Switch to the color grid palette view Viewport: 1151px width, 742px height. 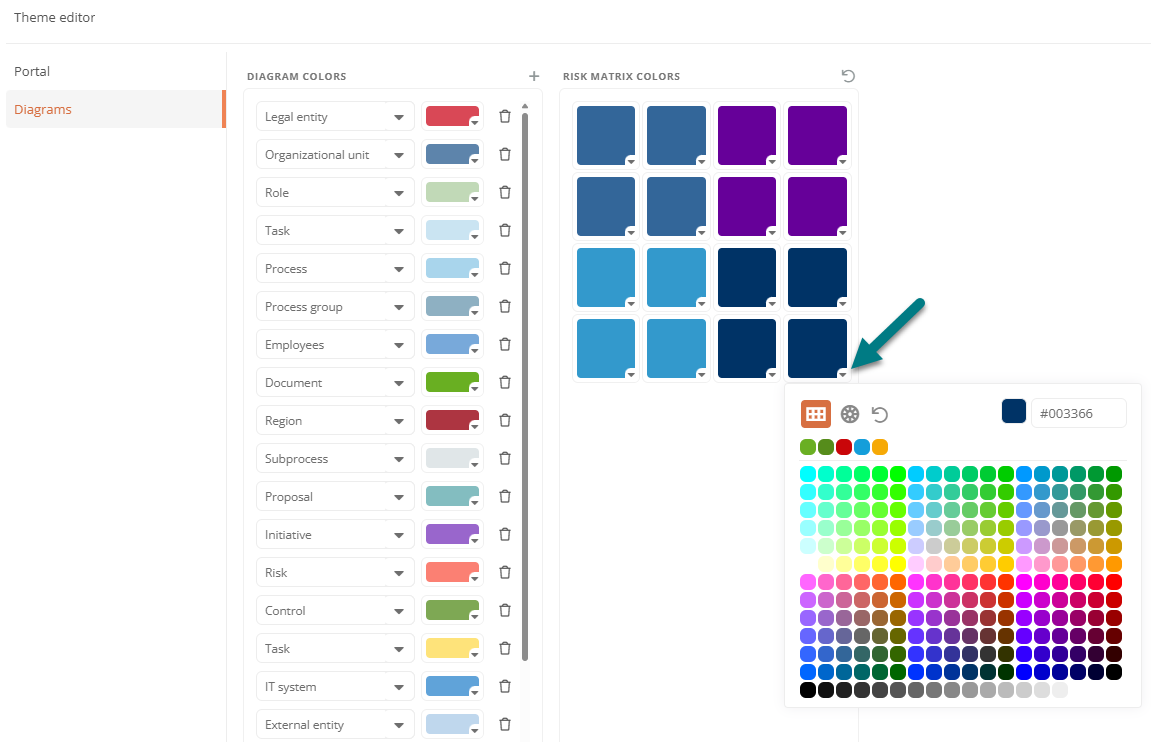tap(816, 414)
